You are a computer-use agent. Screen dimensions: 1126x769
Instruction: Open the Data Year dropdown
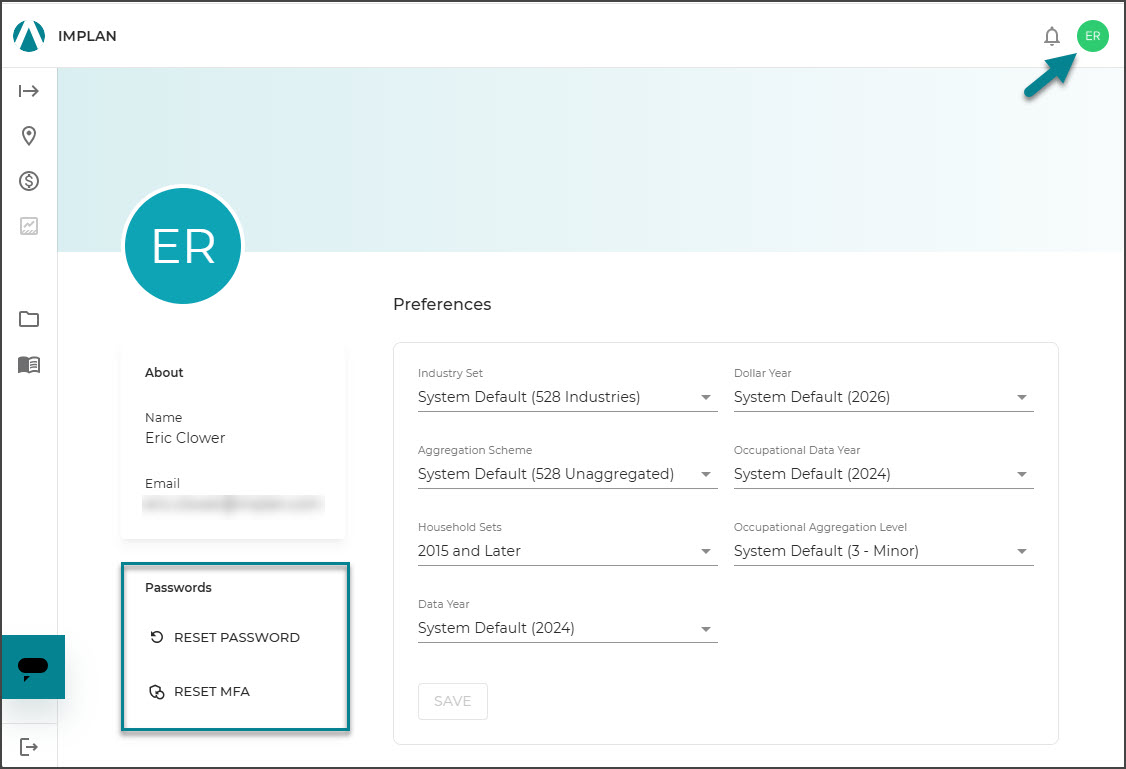[567, 628]
